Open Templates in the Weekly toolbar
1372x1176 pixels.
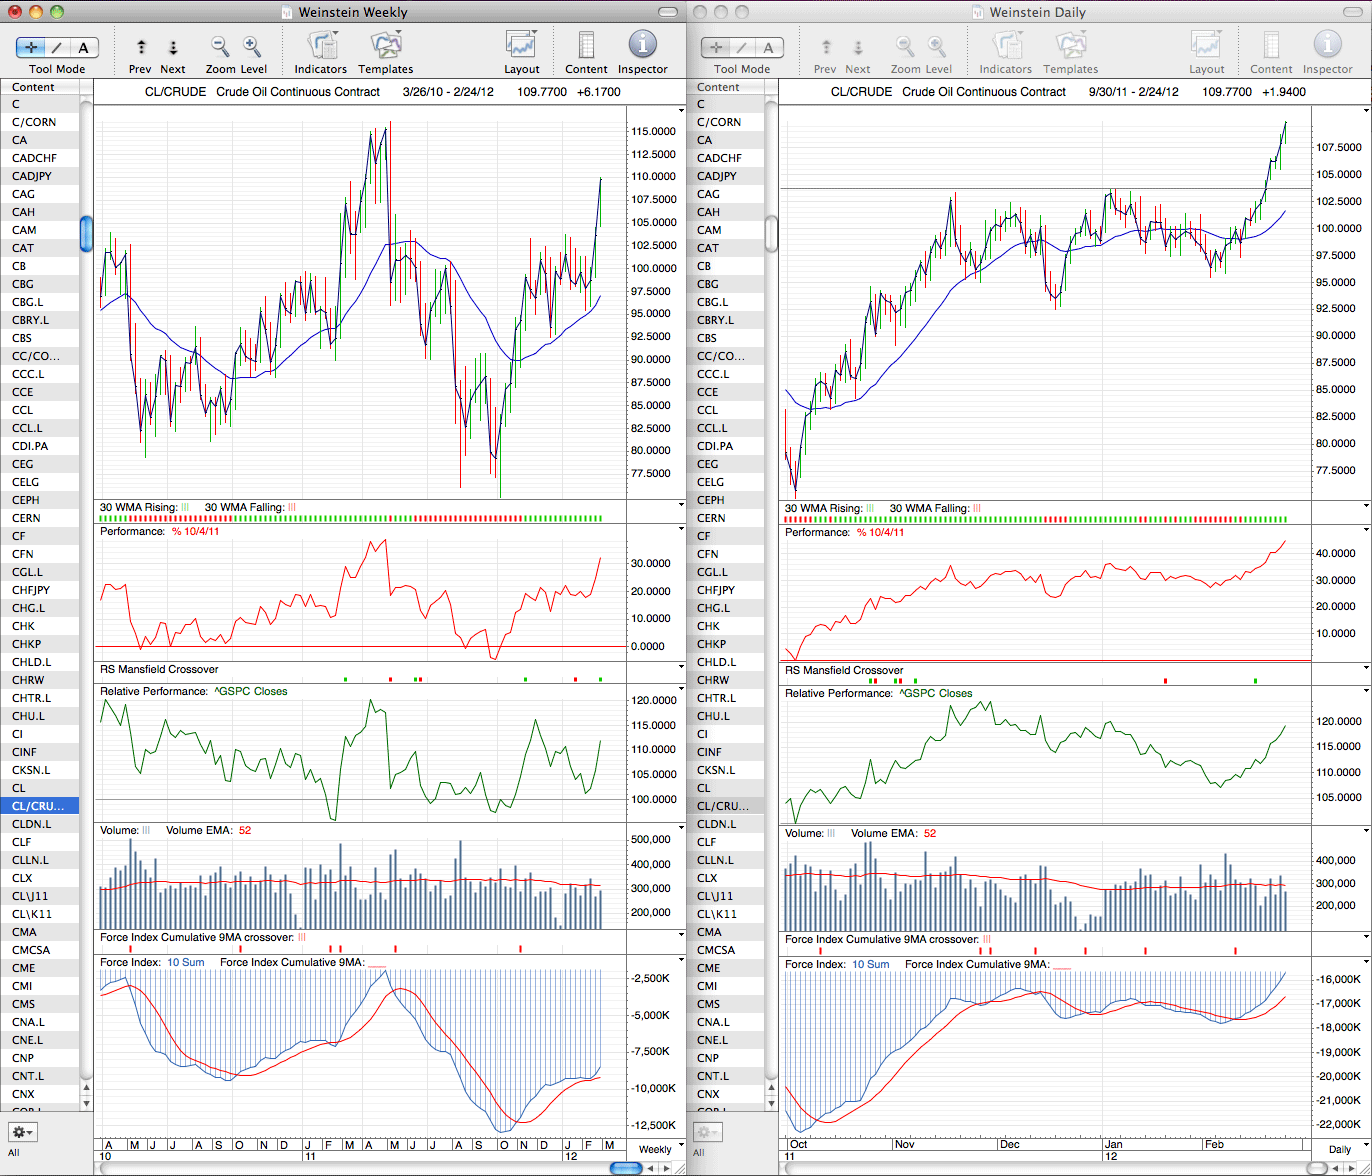click(x=386, y=46)
